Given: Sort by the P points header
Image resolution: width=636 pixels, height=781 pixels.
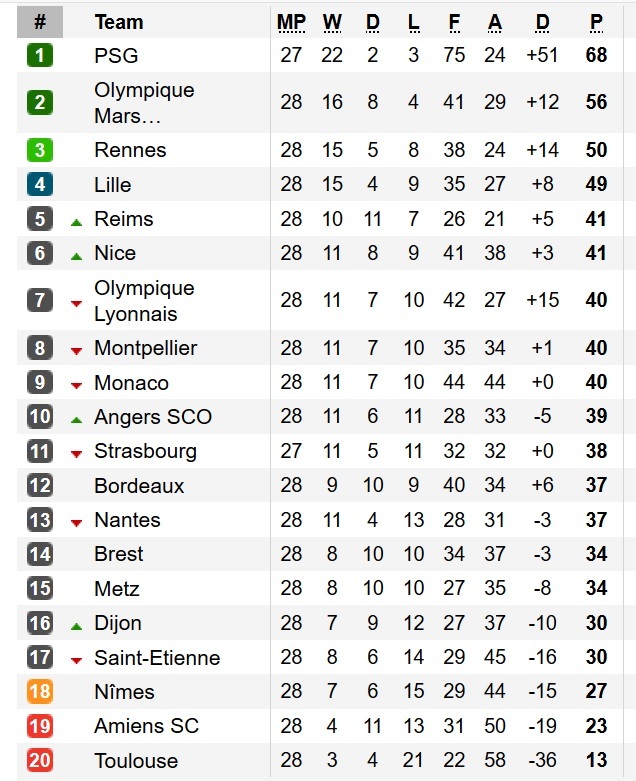Looking at the screenshot, I should coord(597,22).
